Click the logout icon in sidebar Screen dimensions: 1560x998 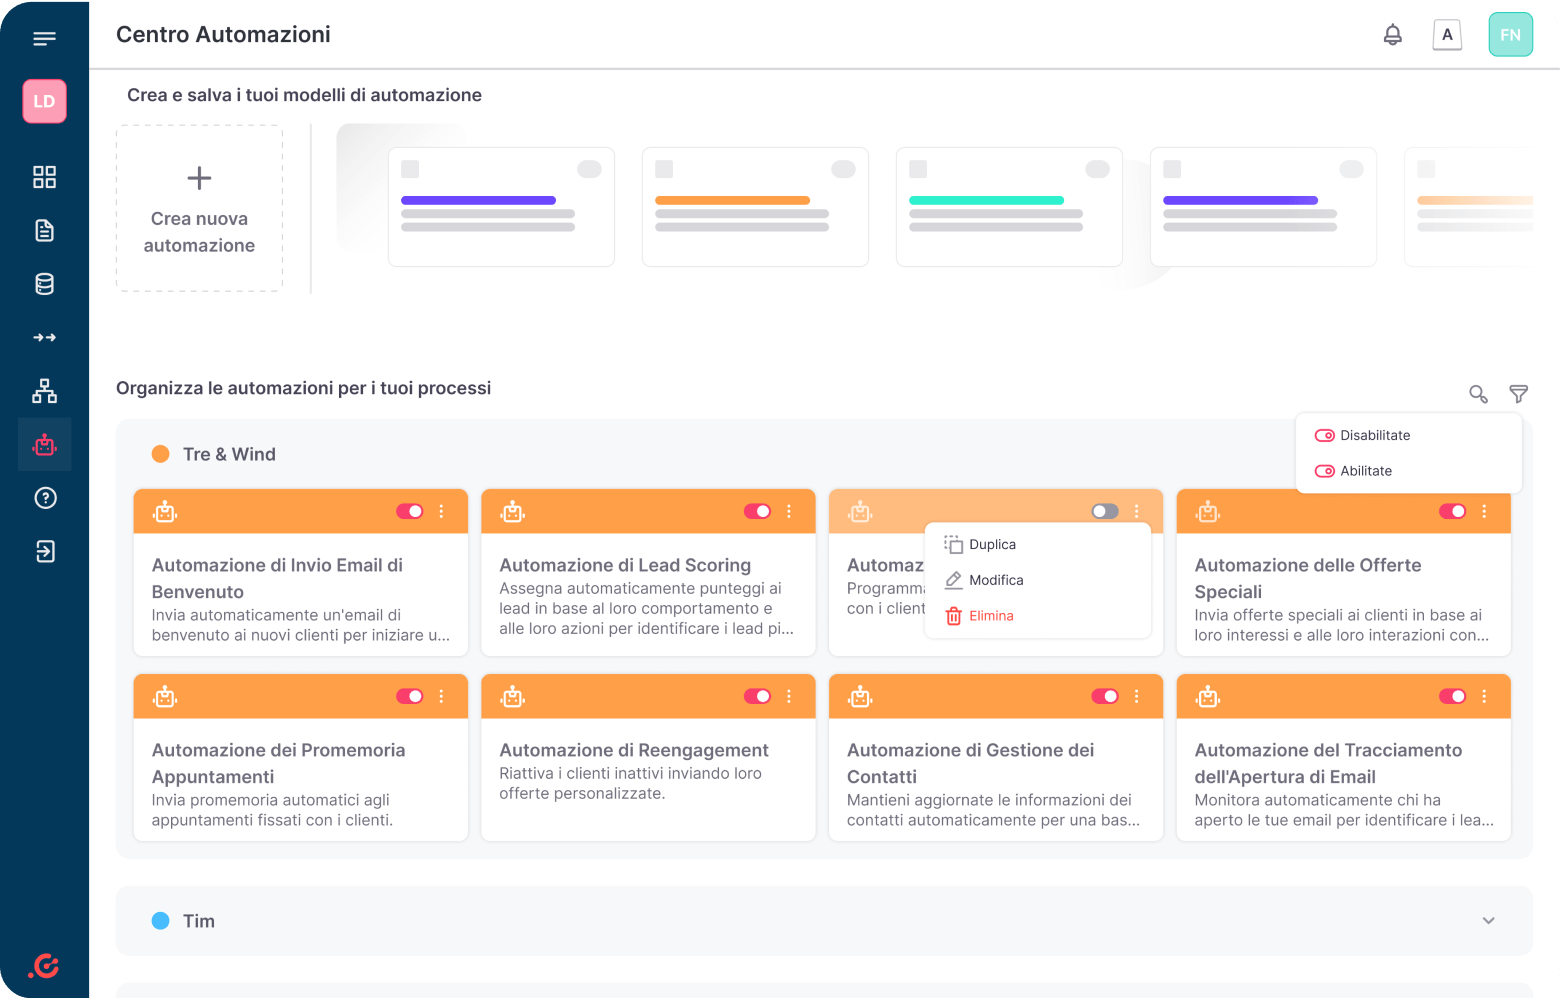pos(44,551)
